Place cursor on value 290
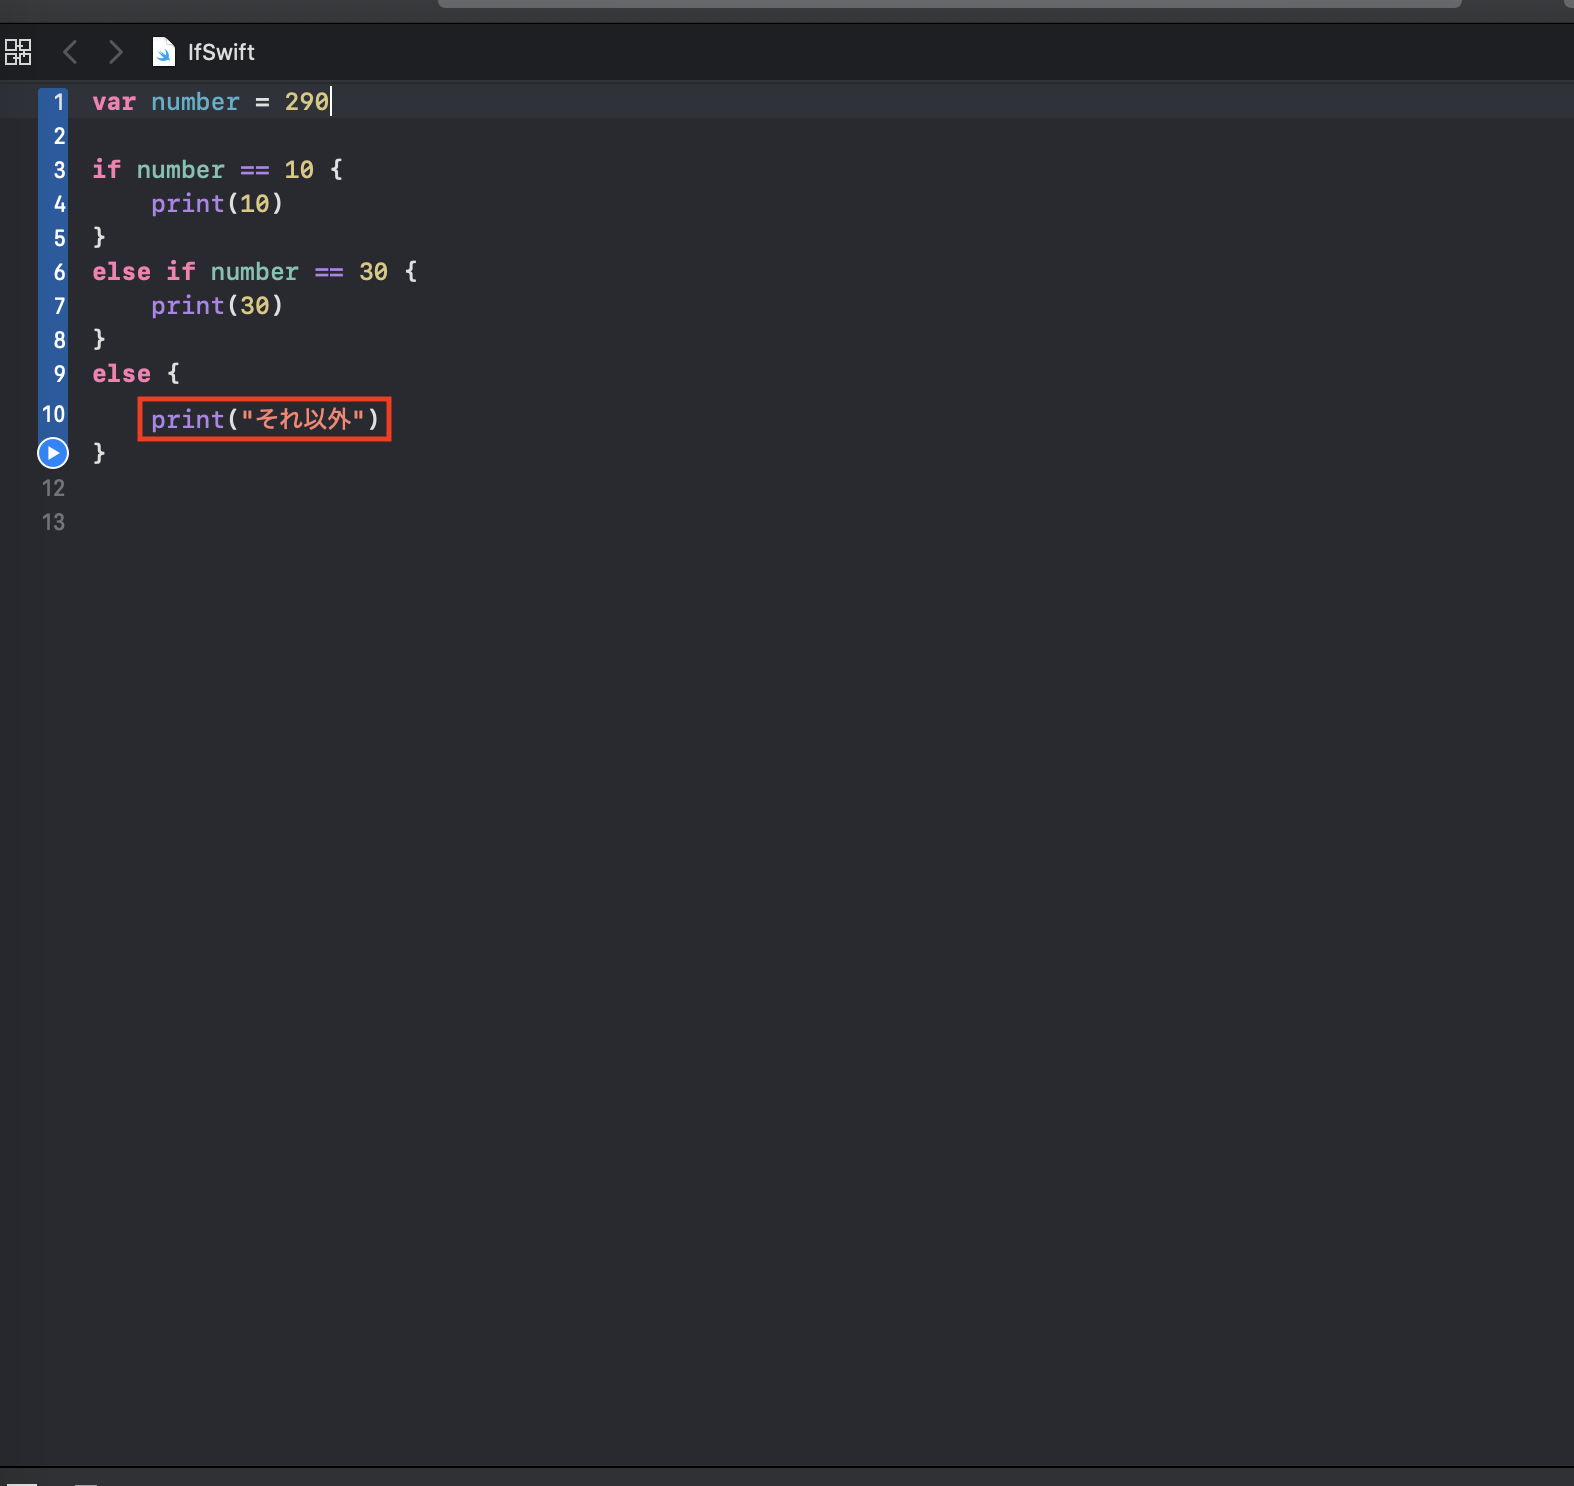The image size is (1574, 1486). point(307,102)
